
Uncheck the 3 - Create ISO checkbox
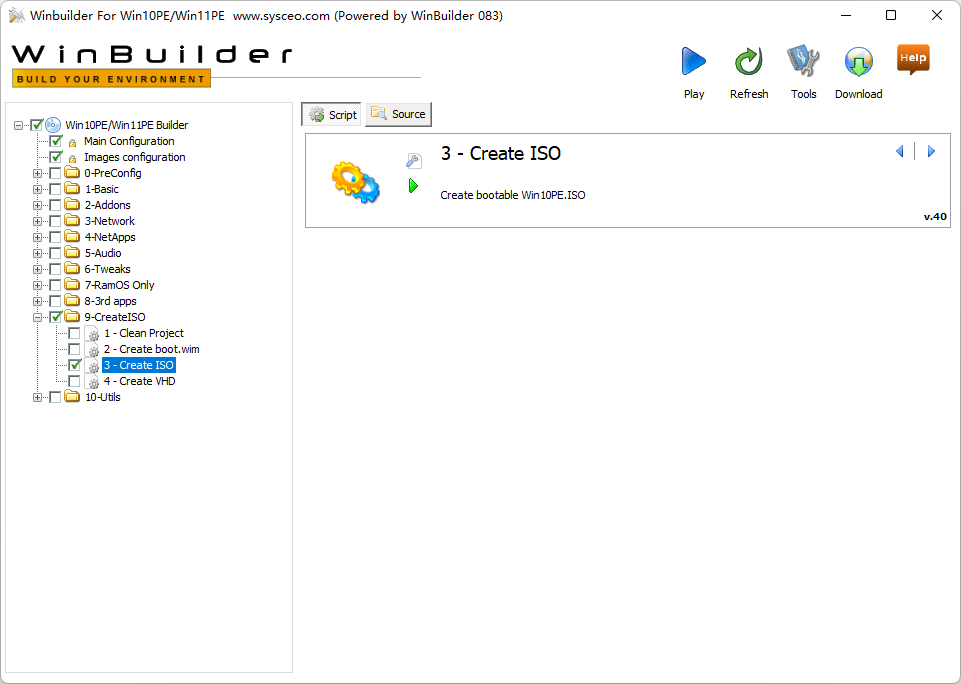[75, 365]
